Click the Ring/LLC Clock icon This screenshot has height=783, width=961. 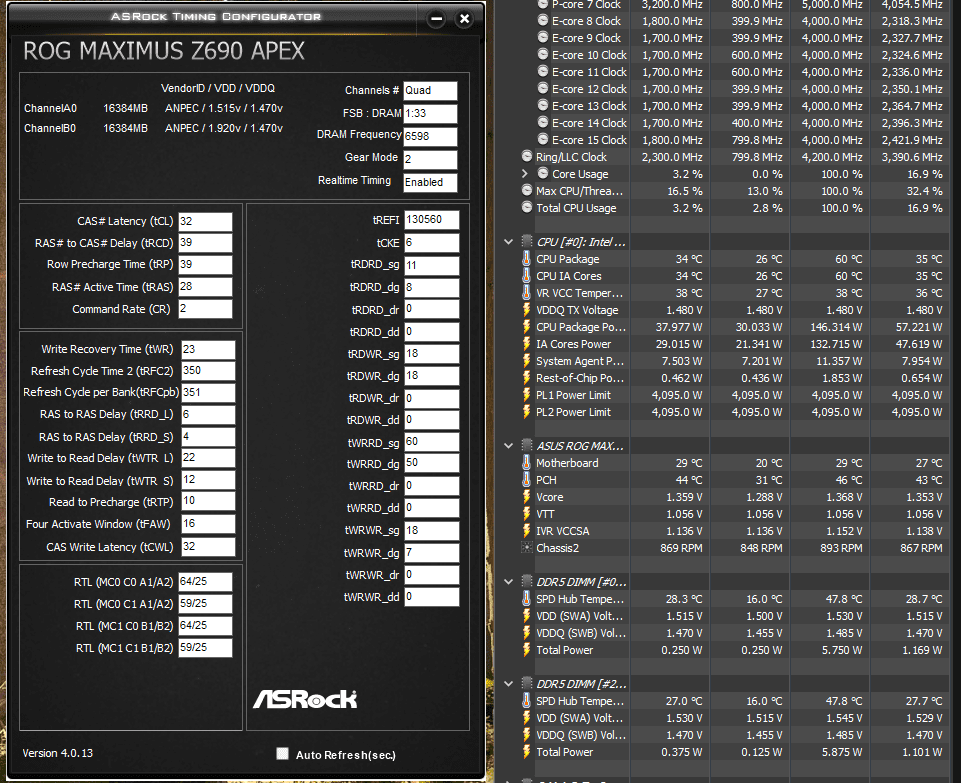tap(526, 157)
